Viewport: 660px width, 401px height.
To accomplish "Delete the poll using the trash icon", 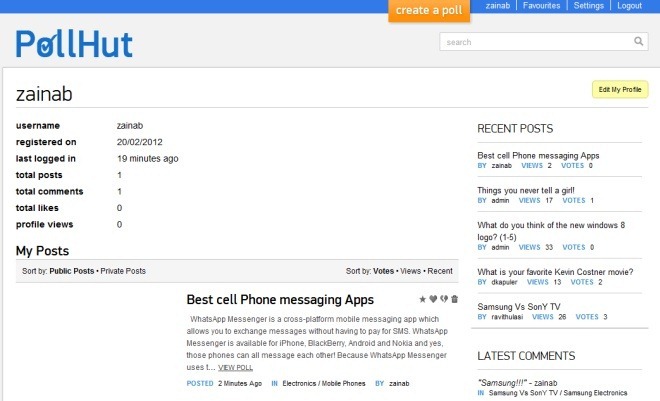I will [x=455, y=299].
